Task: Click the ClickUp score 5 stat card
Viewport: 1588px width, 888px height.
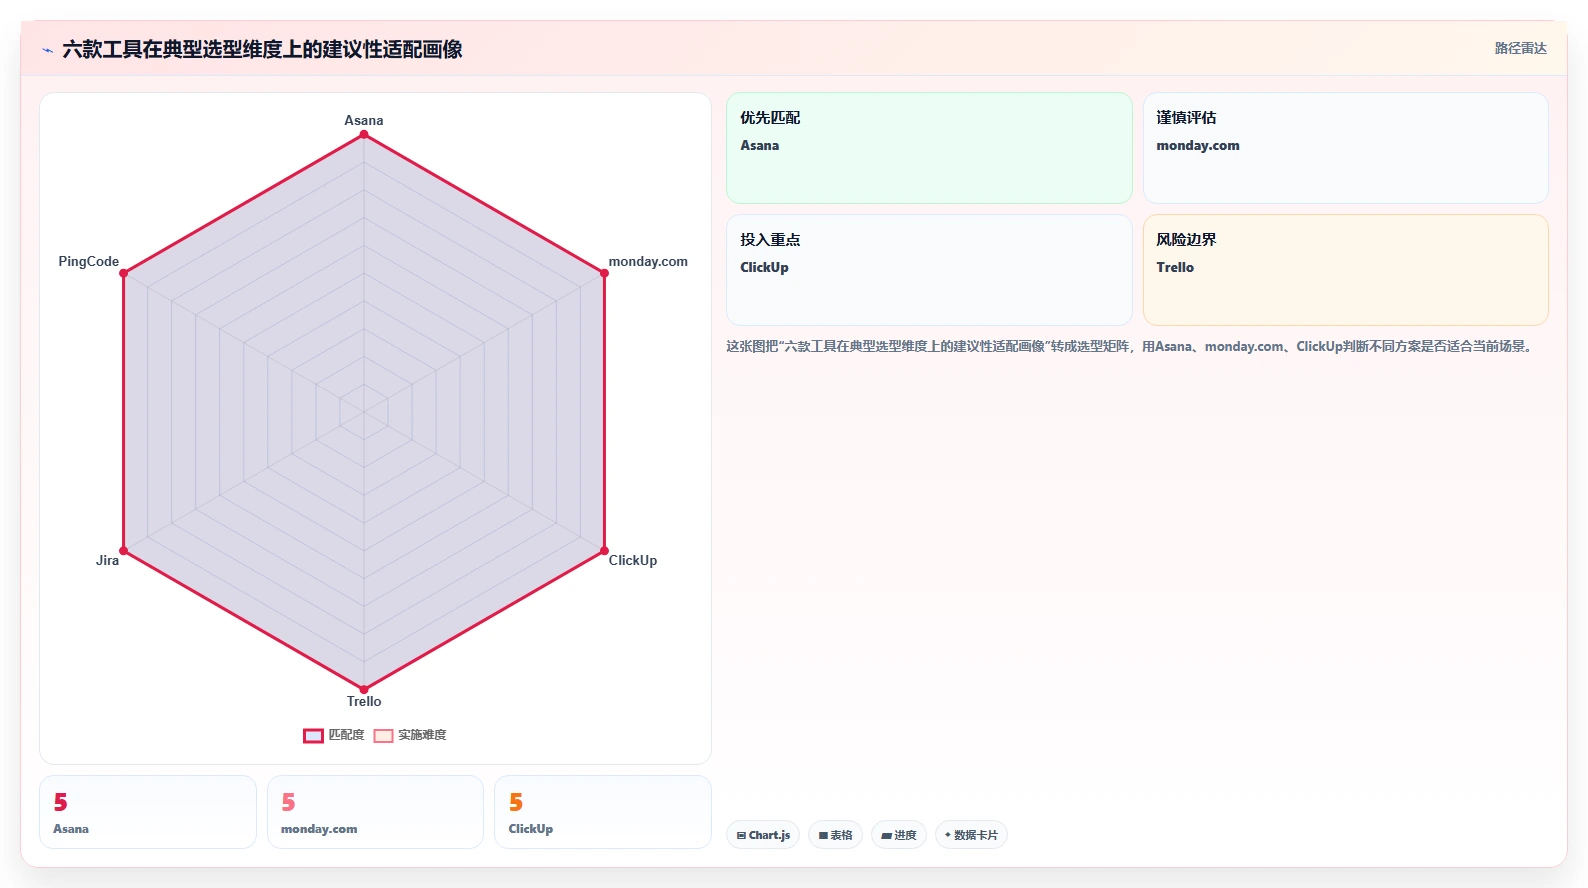Action: tap(603, 812)
